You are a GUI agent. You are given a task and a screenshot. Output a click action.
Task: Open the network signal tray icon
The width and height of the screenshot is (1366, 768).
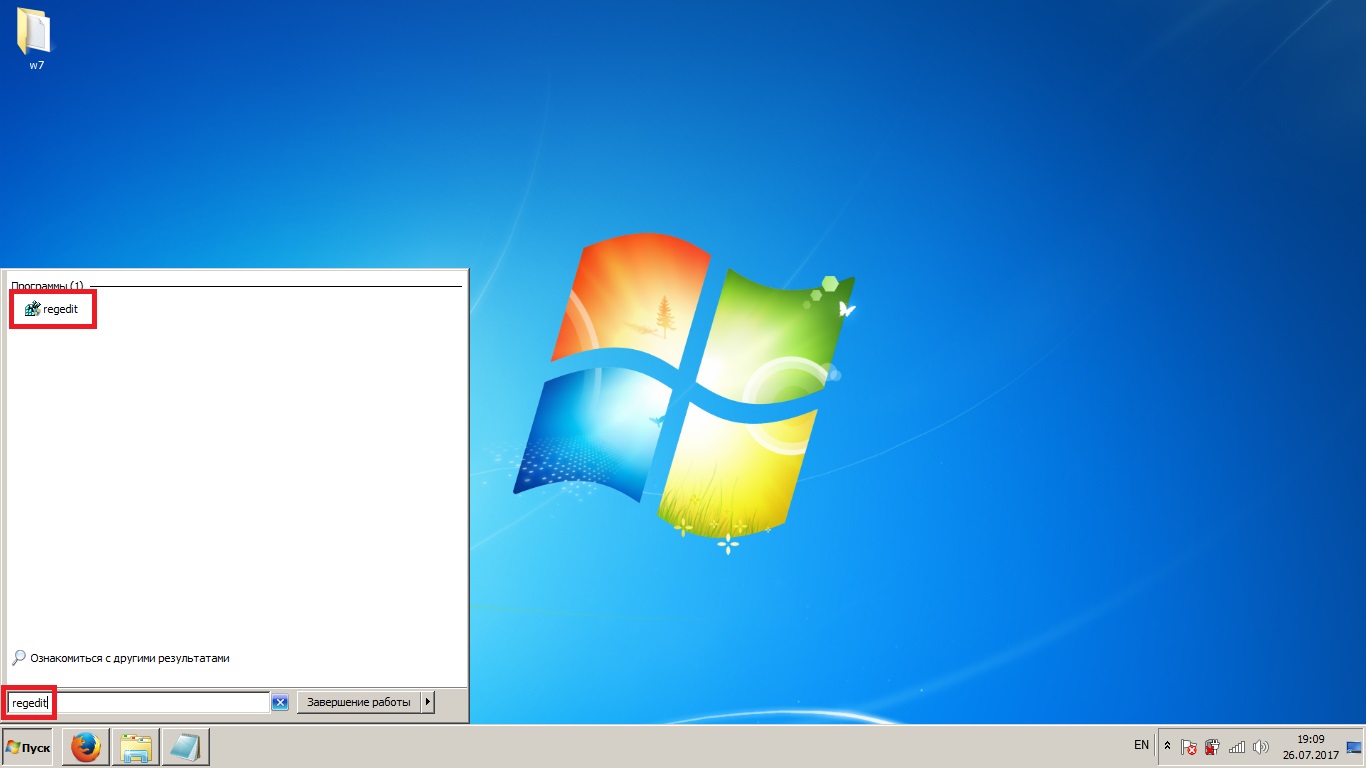pyautogui.click(x=1237, y=746)
